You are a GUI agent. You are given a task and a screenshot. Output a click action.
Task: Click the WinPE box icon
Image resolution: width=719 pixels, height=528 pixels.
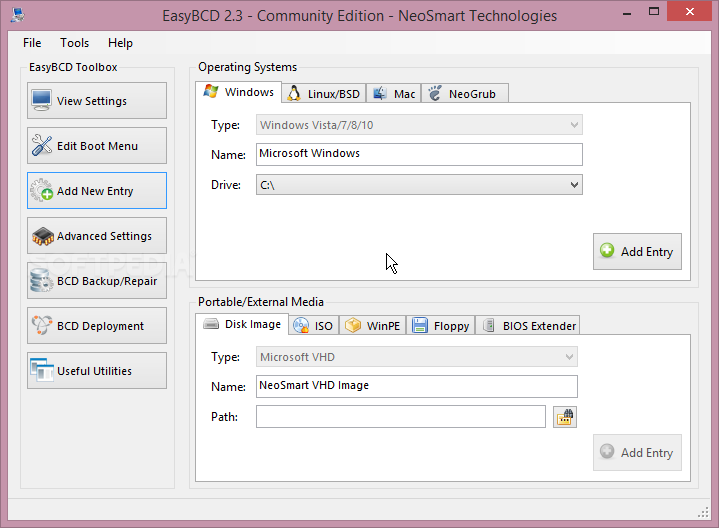[x=353, y=325]
